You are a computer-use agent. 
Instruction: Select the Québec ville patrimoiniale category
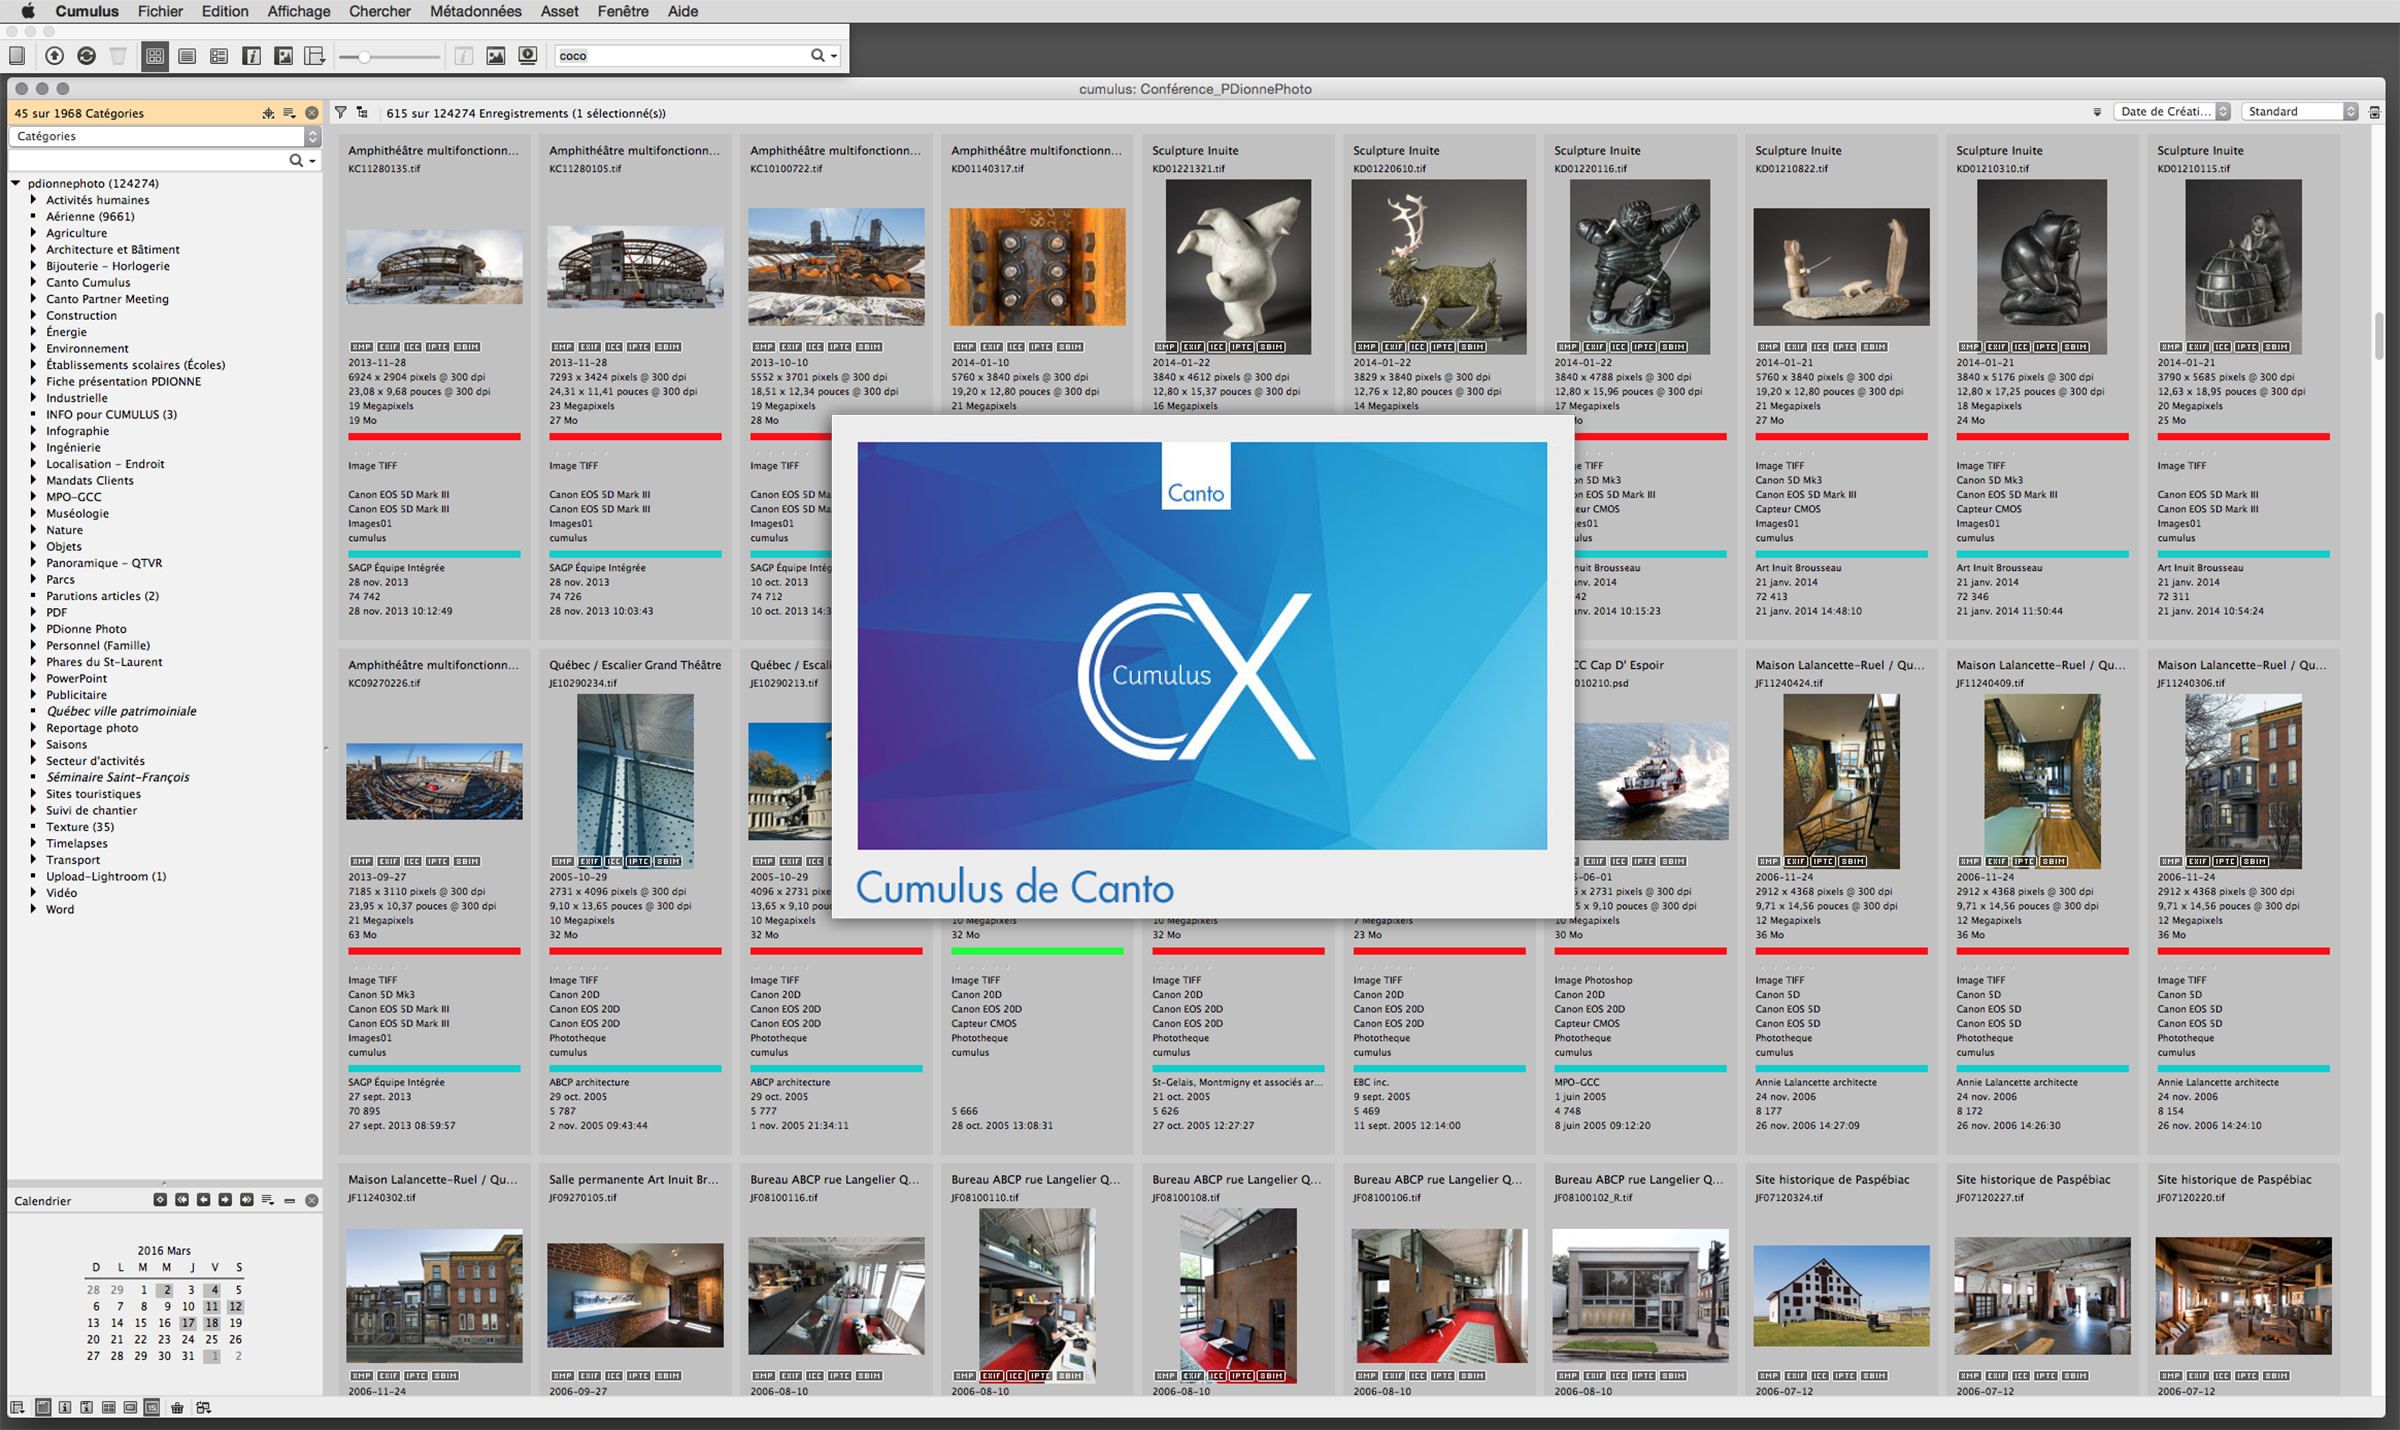(x=121, y=711)
